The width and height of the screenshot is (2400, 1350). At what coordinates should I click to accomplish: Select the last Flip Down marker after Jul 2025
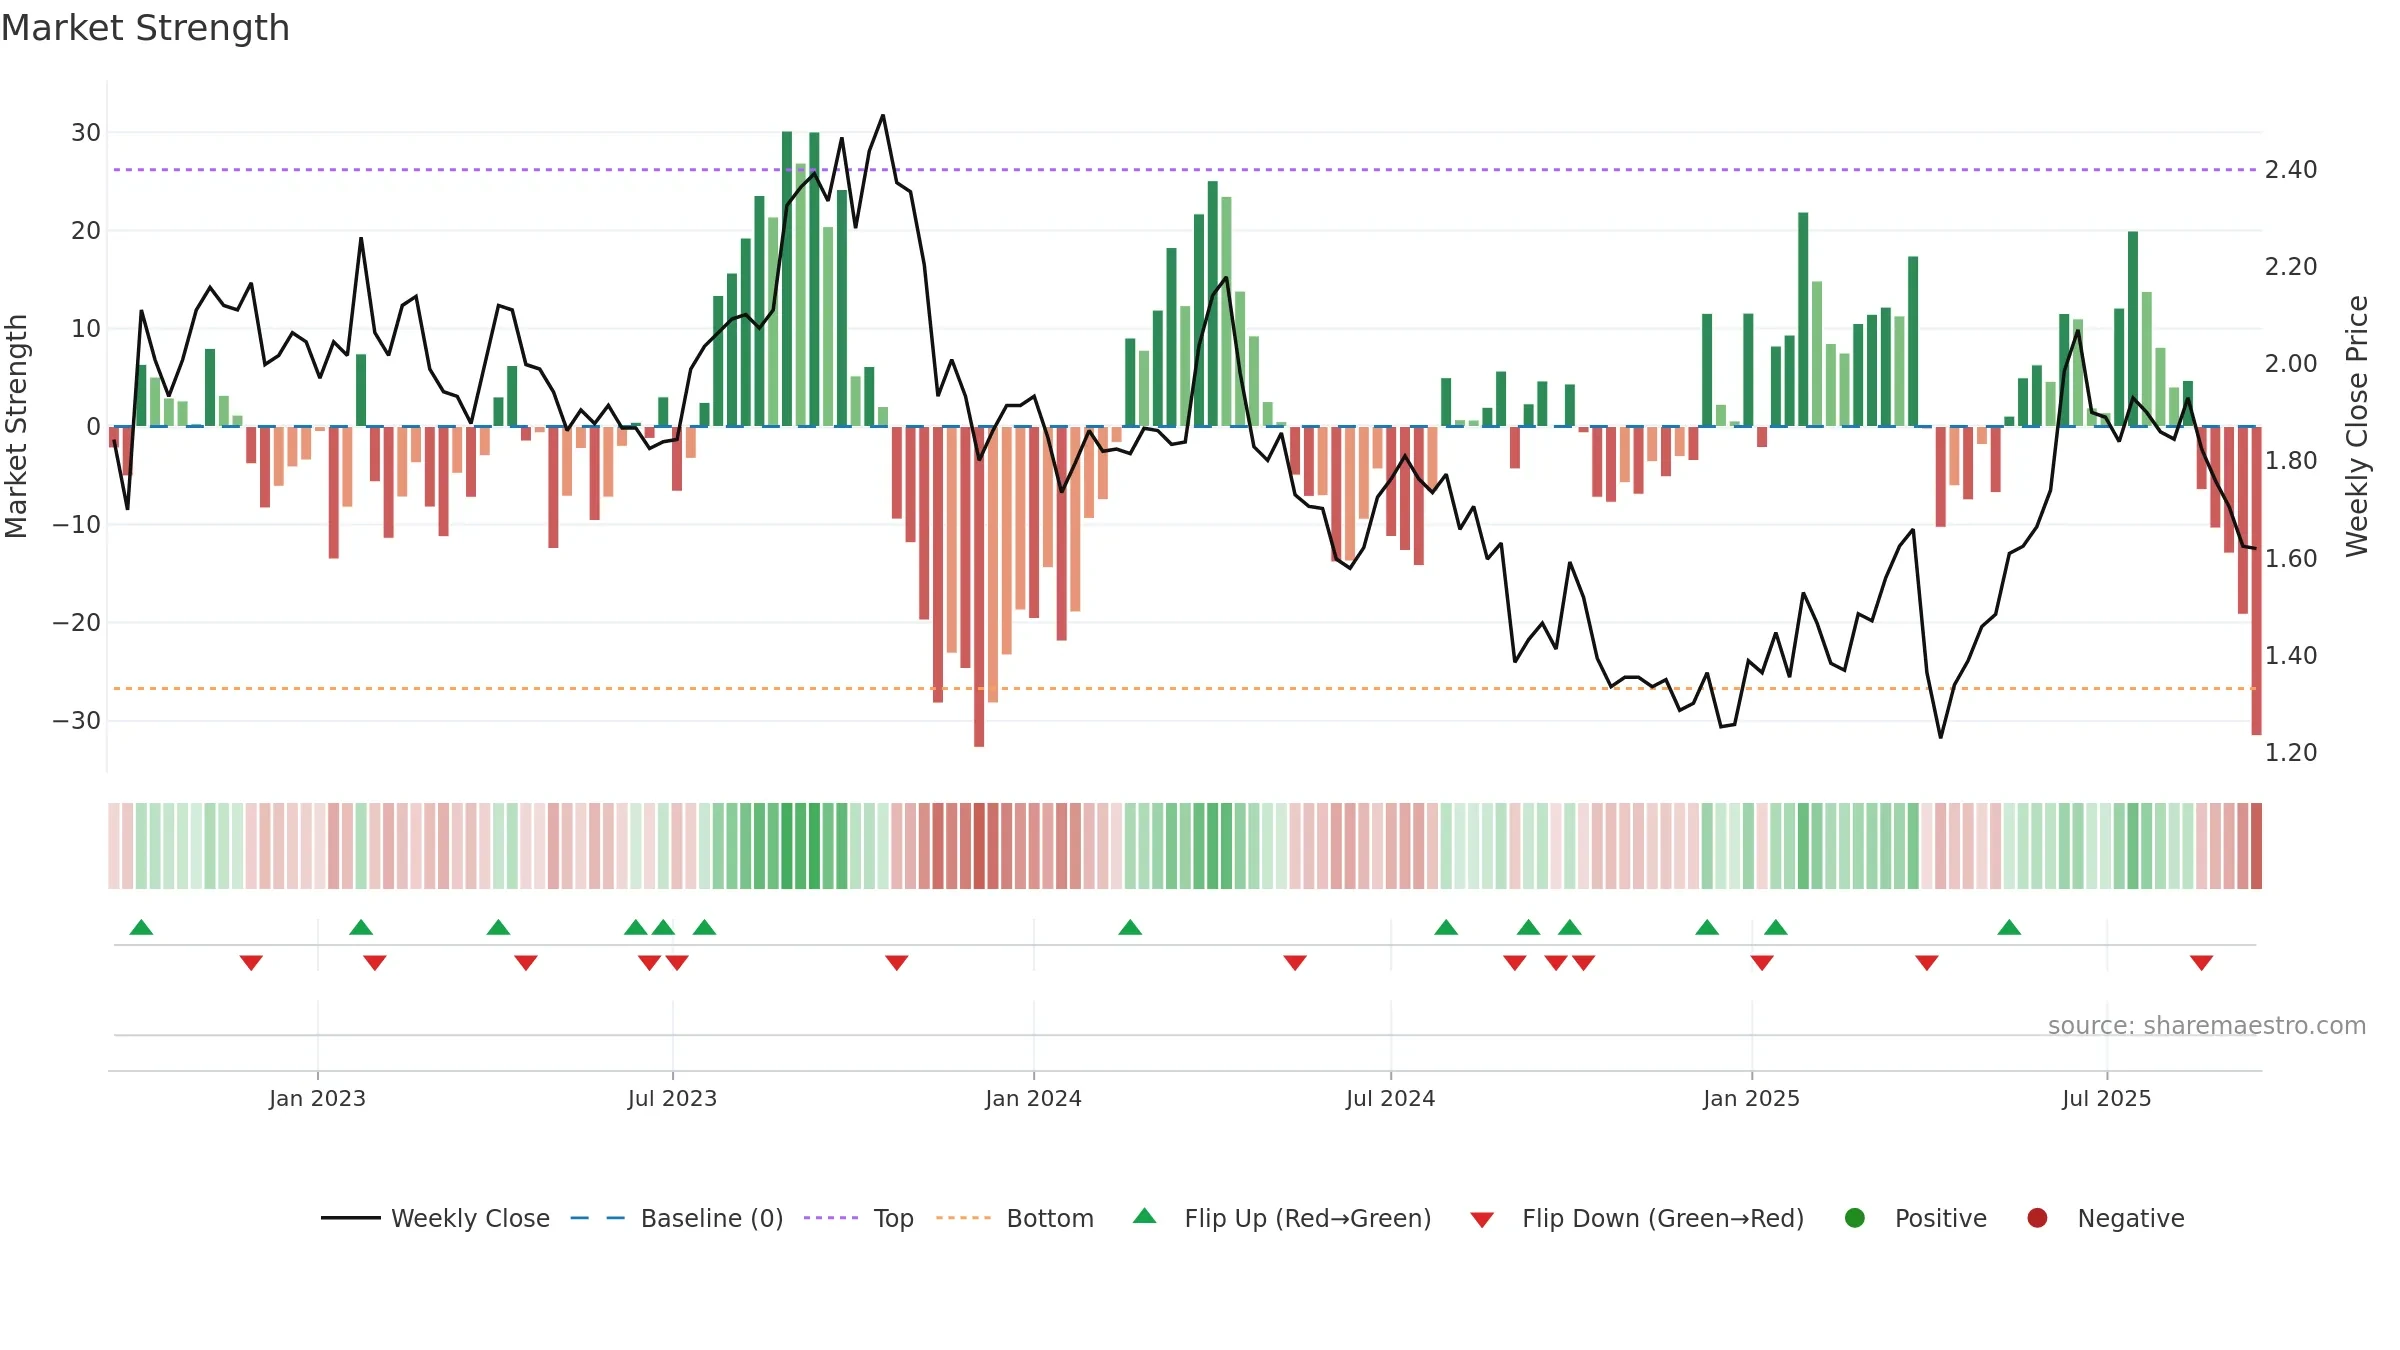2201,962
